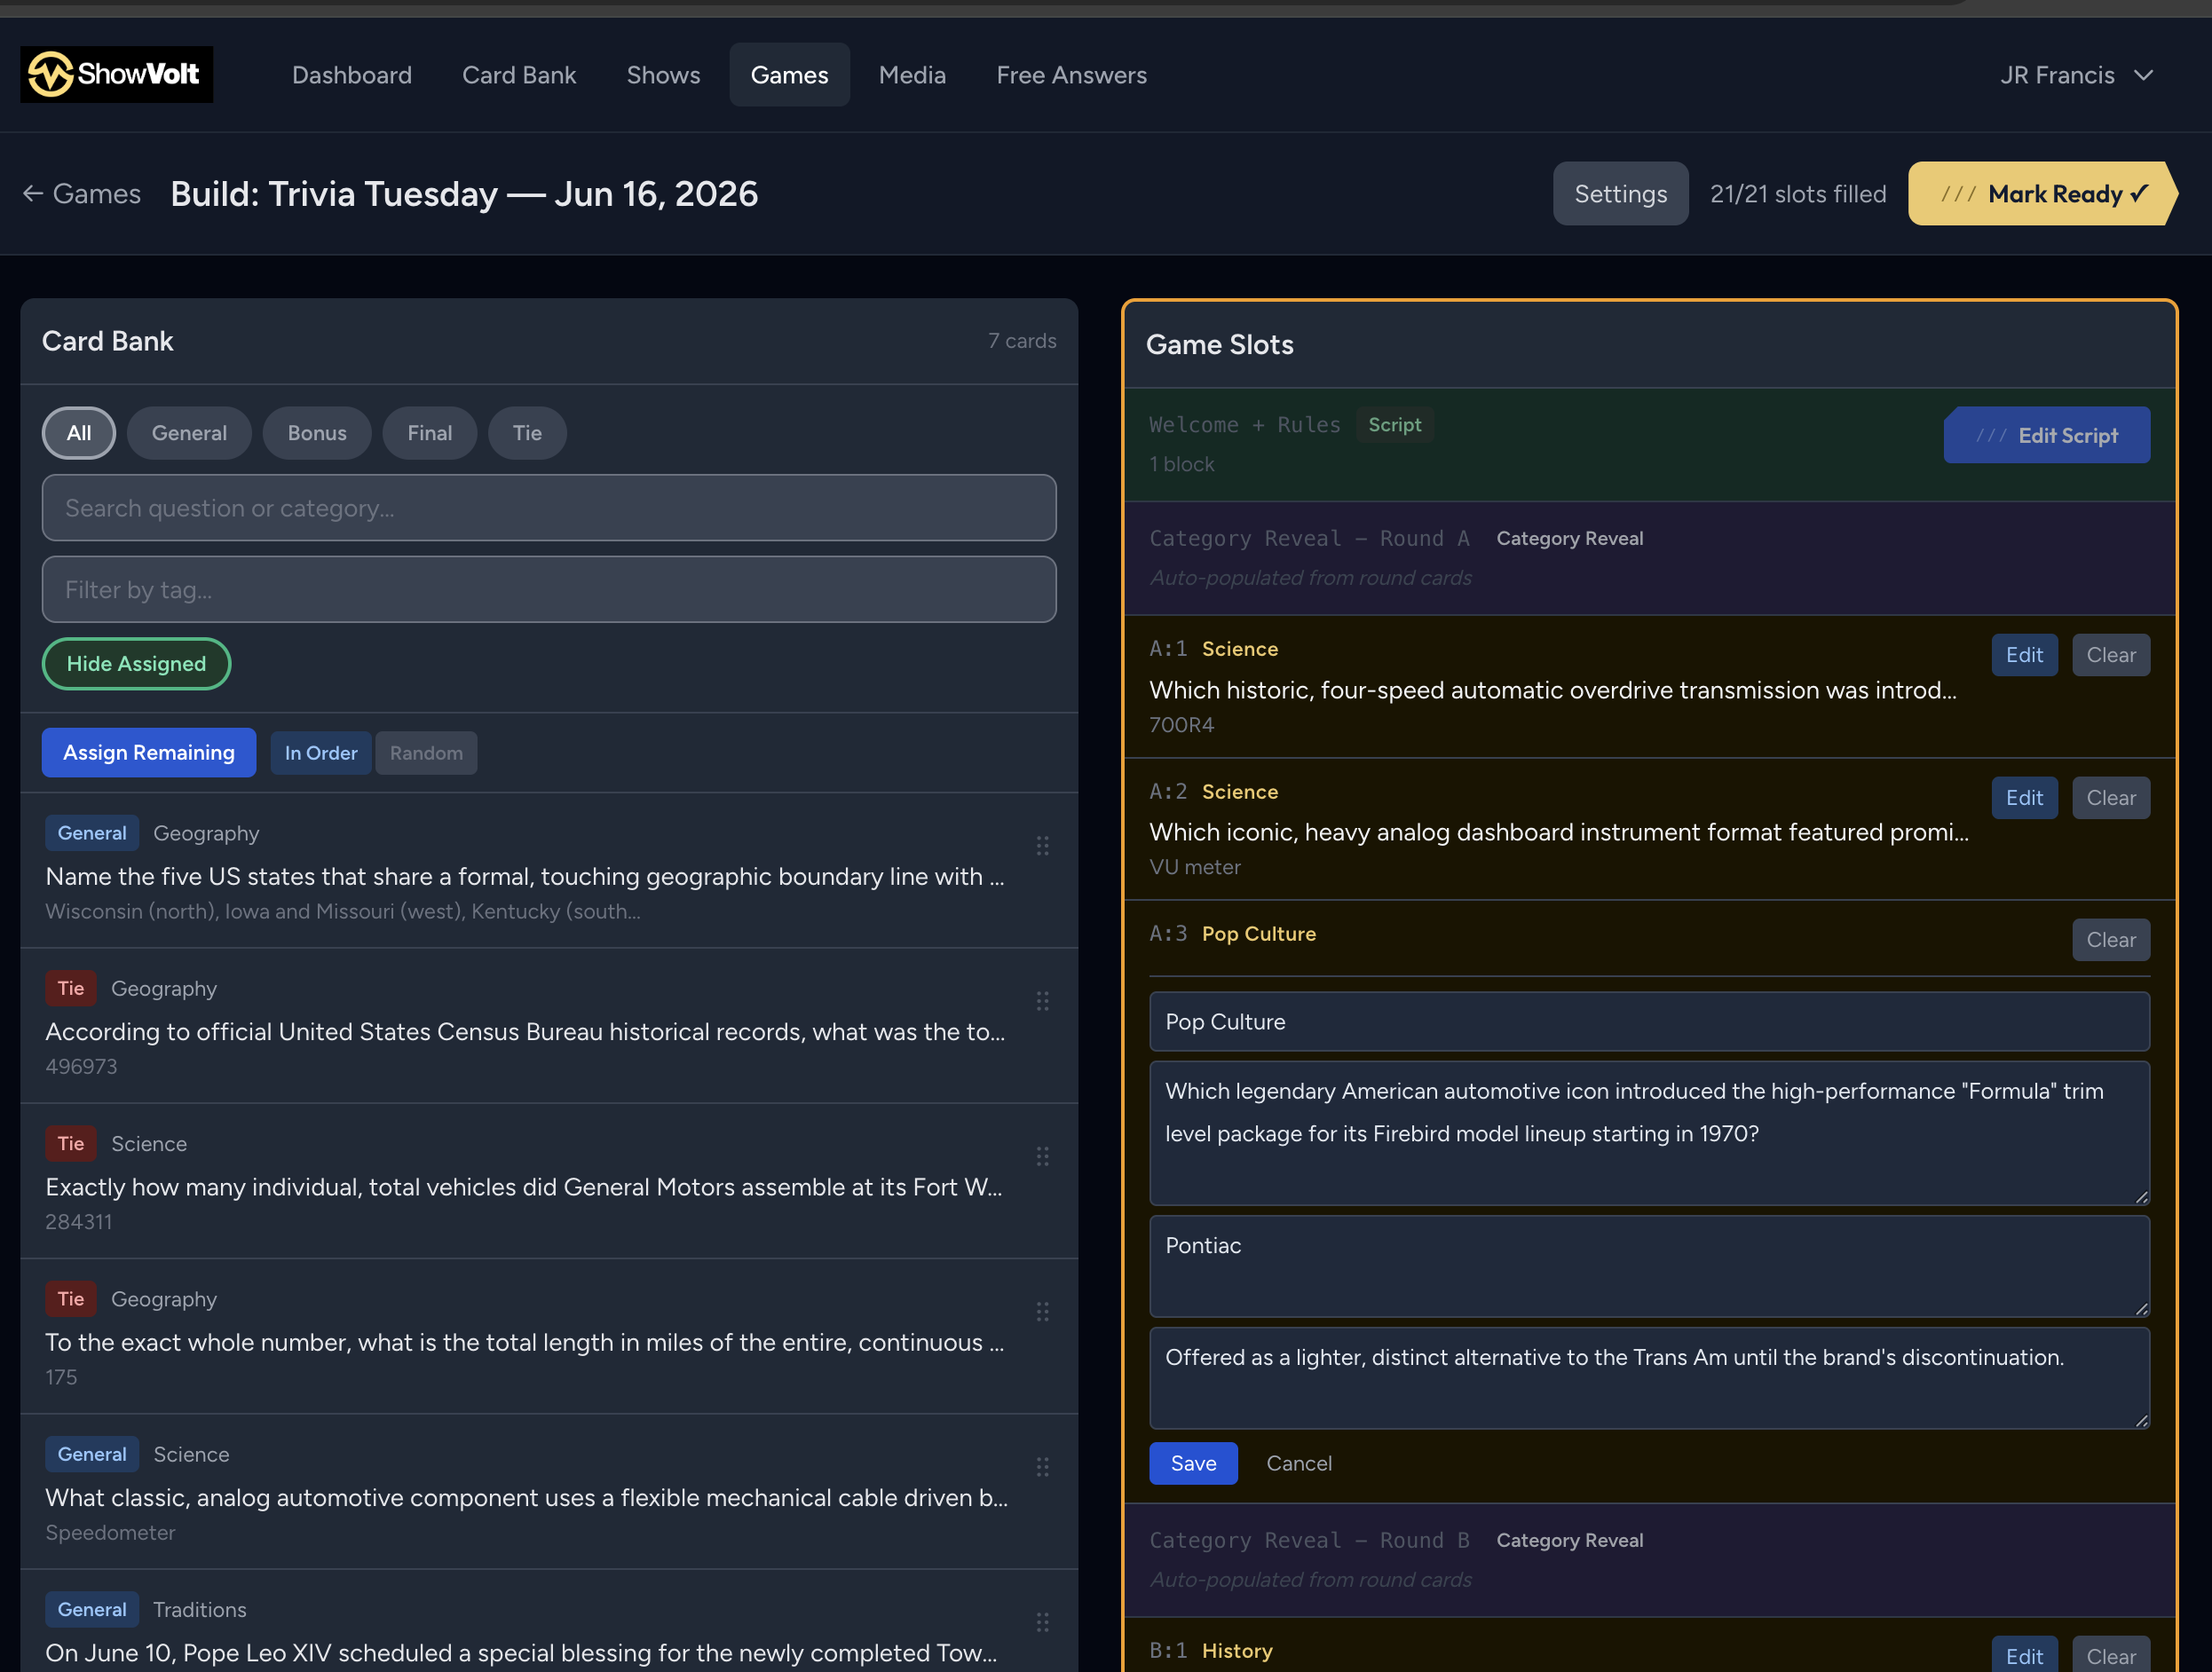Choose Random assignment mode
Image resolution: width=2212 pixels, height=1672 pixels.
[x=426, y=752]
